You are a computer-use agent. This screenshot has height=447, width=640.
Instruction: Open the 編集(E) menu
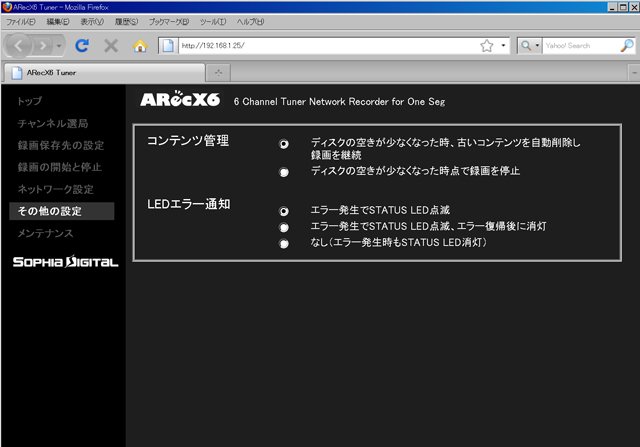[x=58, y=22]
